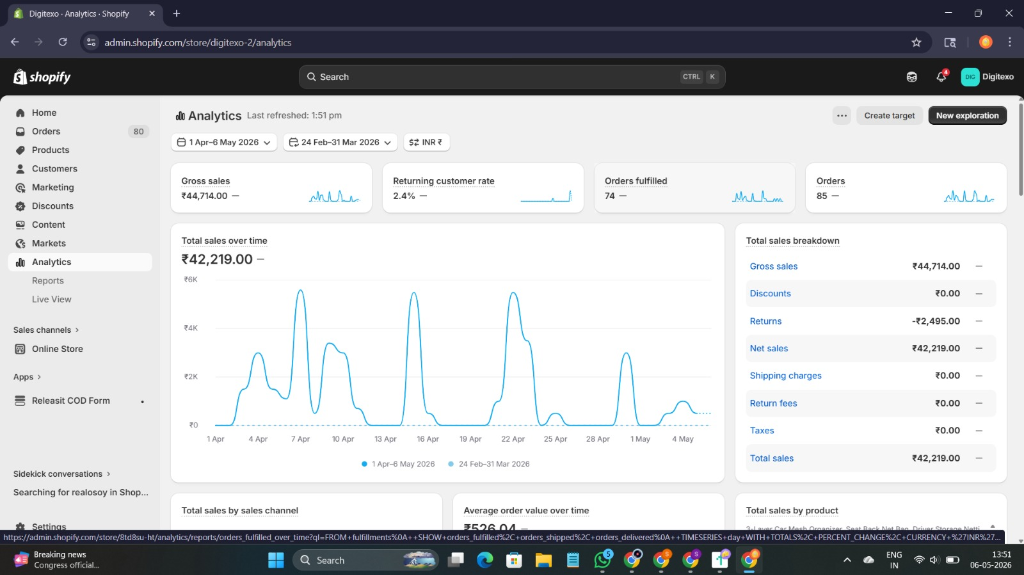Open the Sidekick assistant icon in top bar
This screenshot has height=575, width=1024.
coord(912,77)
